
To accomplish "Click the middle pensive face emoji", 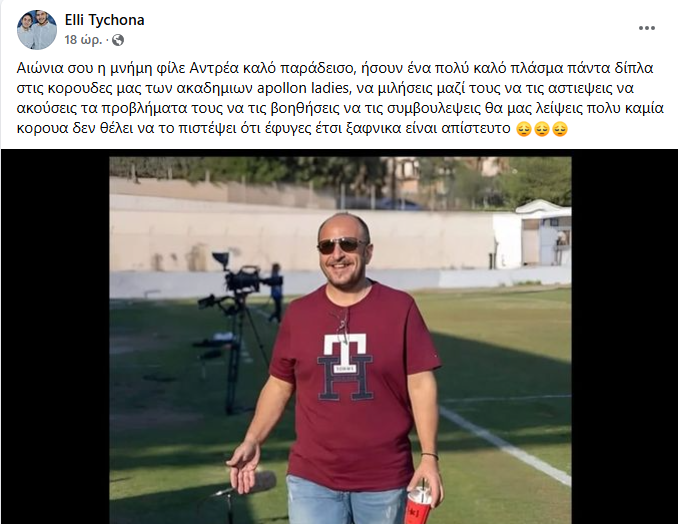I will tap(542, 129).
